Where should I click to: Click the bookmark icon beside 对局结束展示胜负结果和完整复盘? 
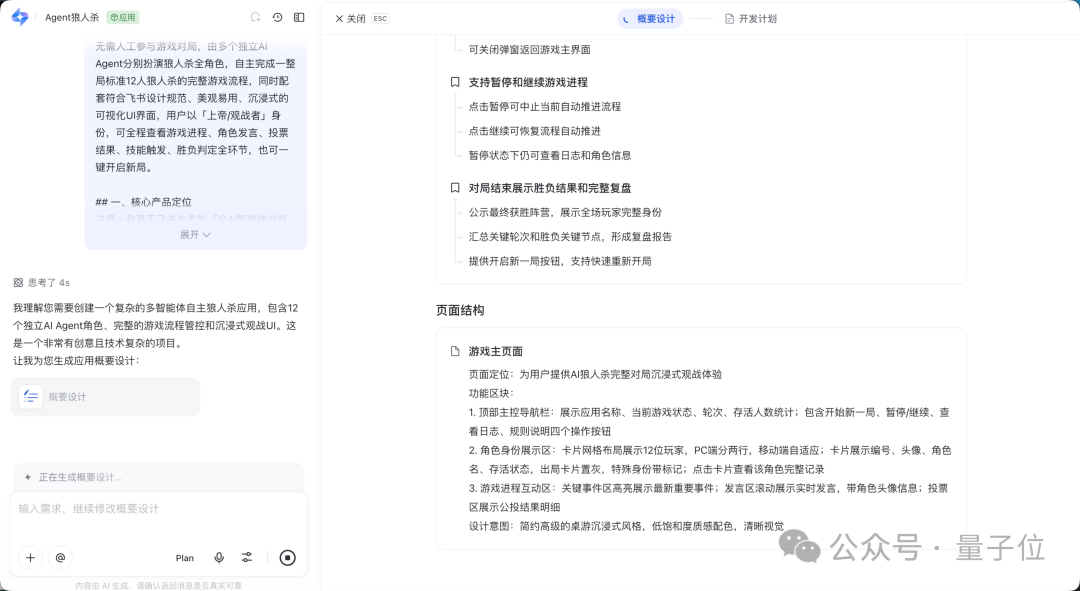click(x=455, y=188)
